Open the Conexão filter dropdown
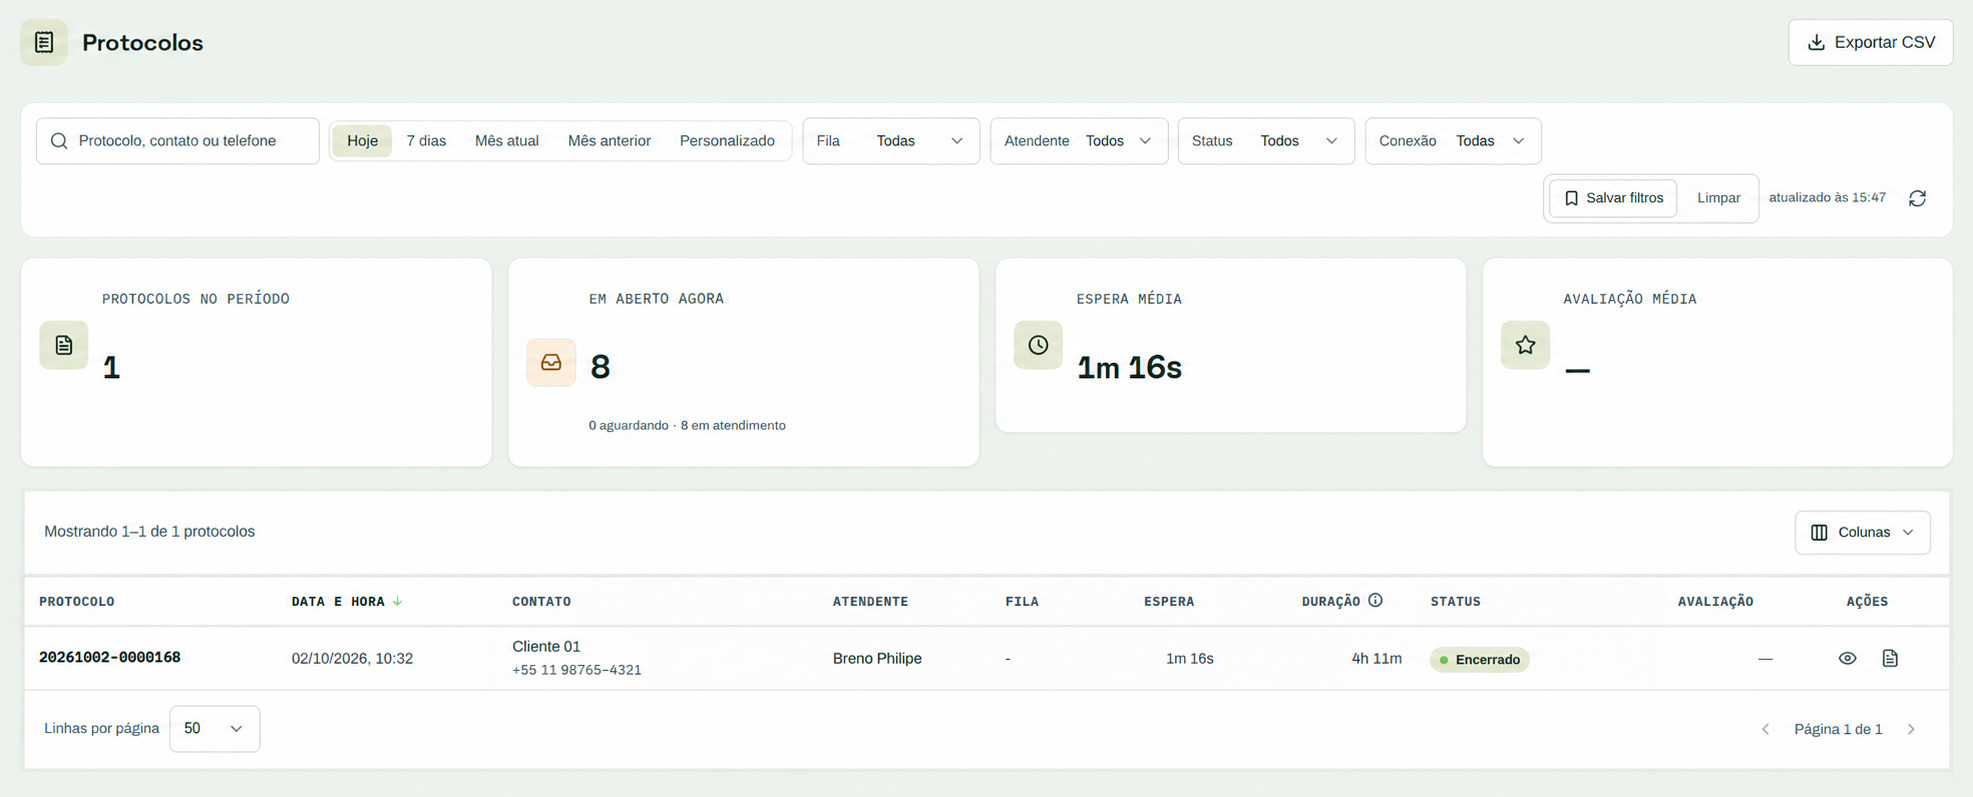Viewport: 1973px width, 797px height. (x=1453, y=141)
